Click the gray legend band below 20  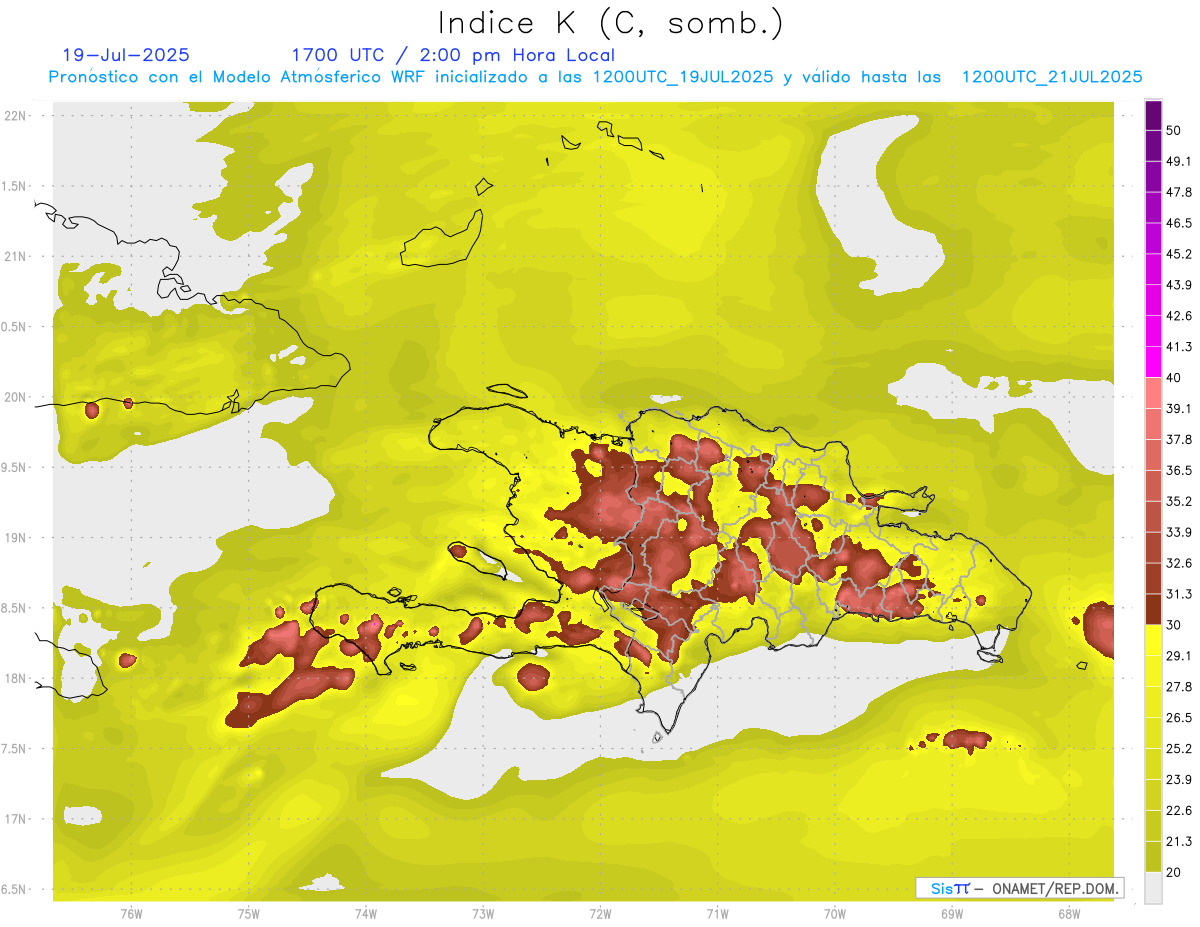click(x=1154, y=888)
